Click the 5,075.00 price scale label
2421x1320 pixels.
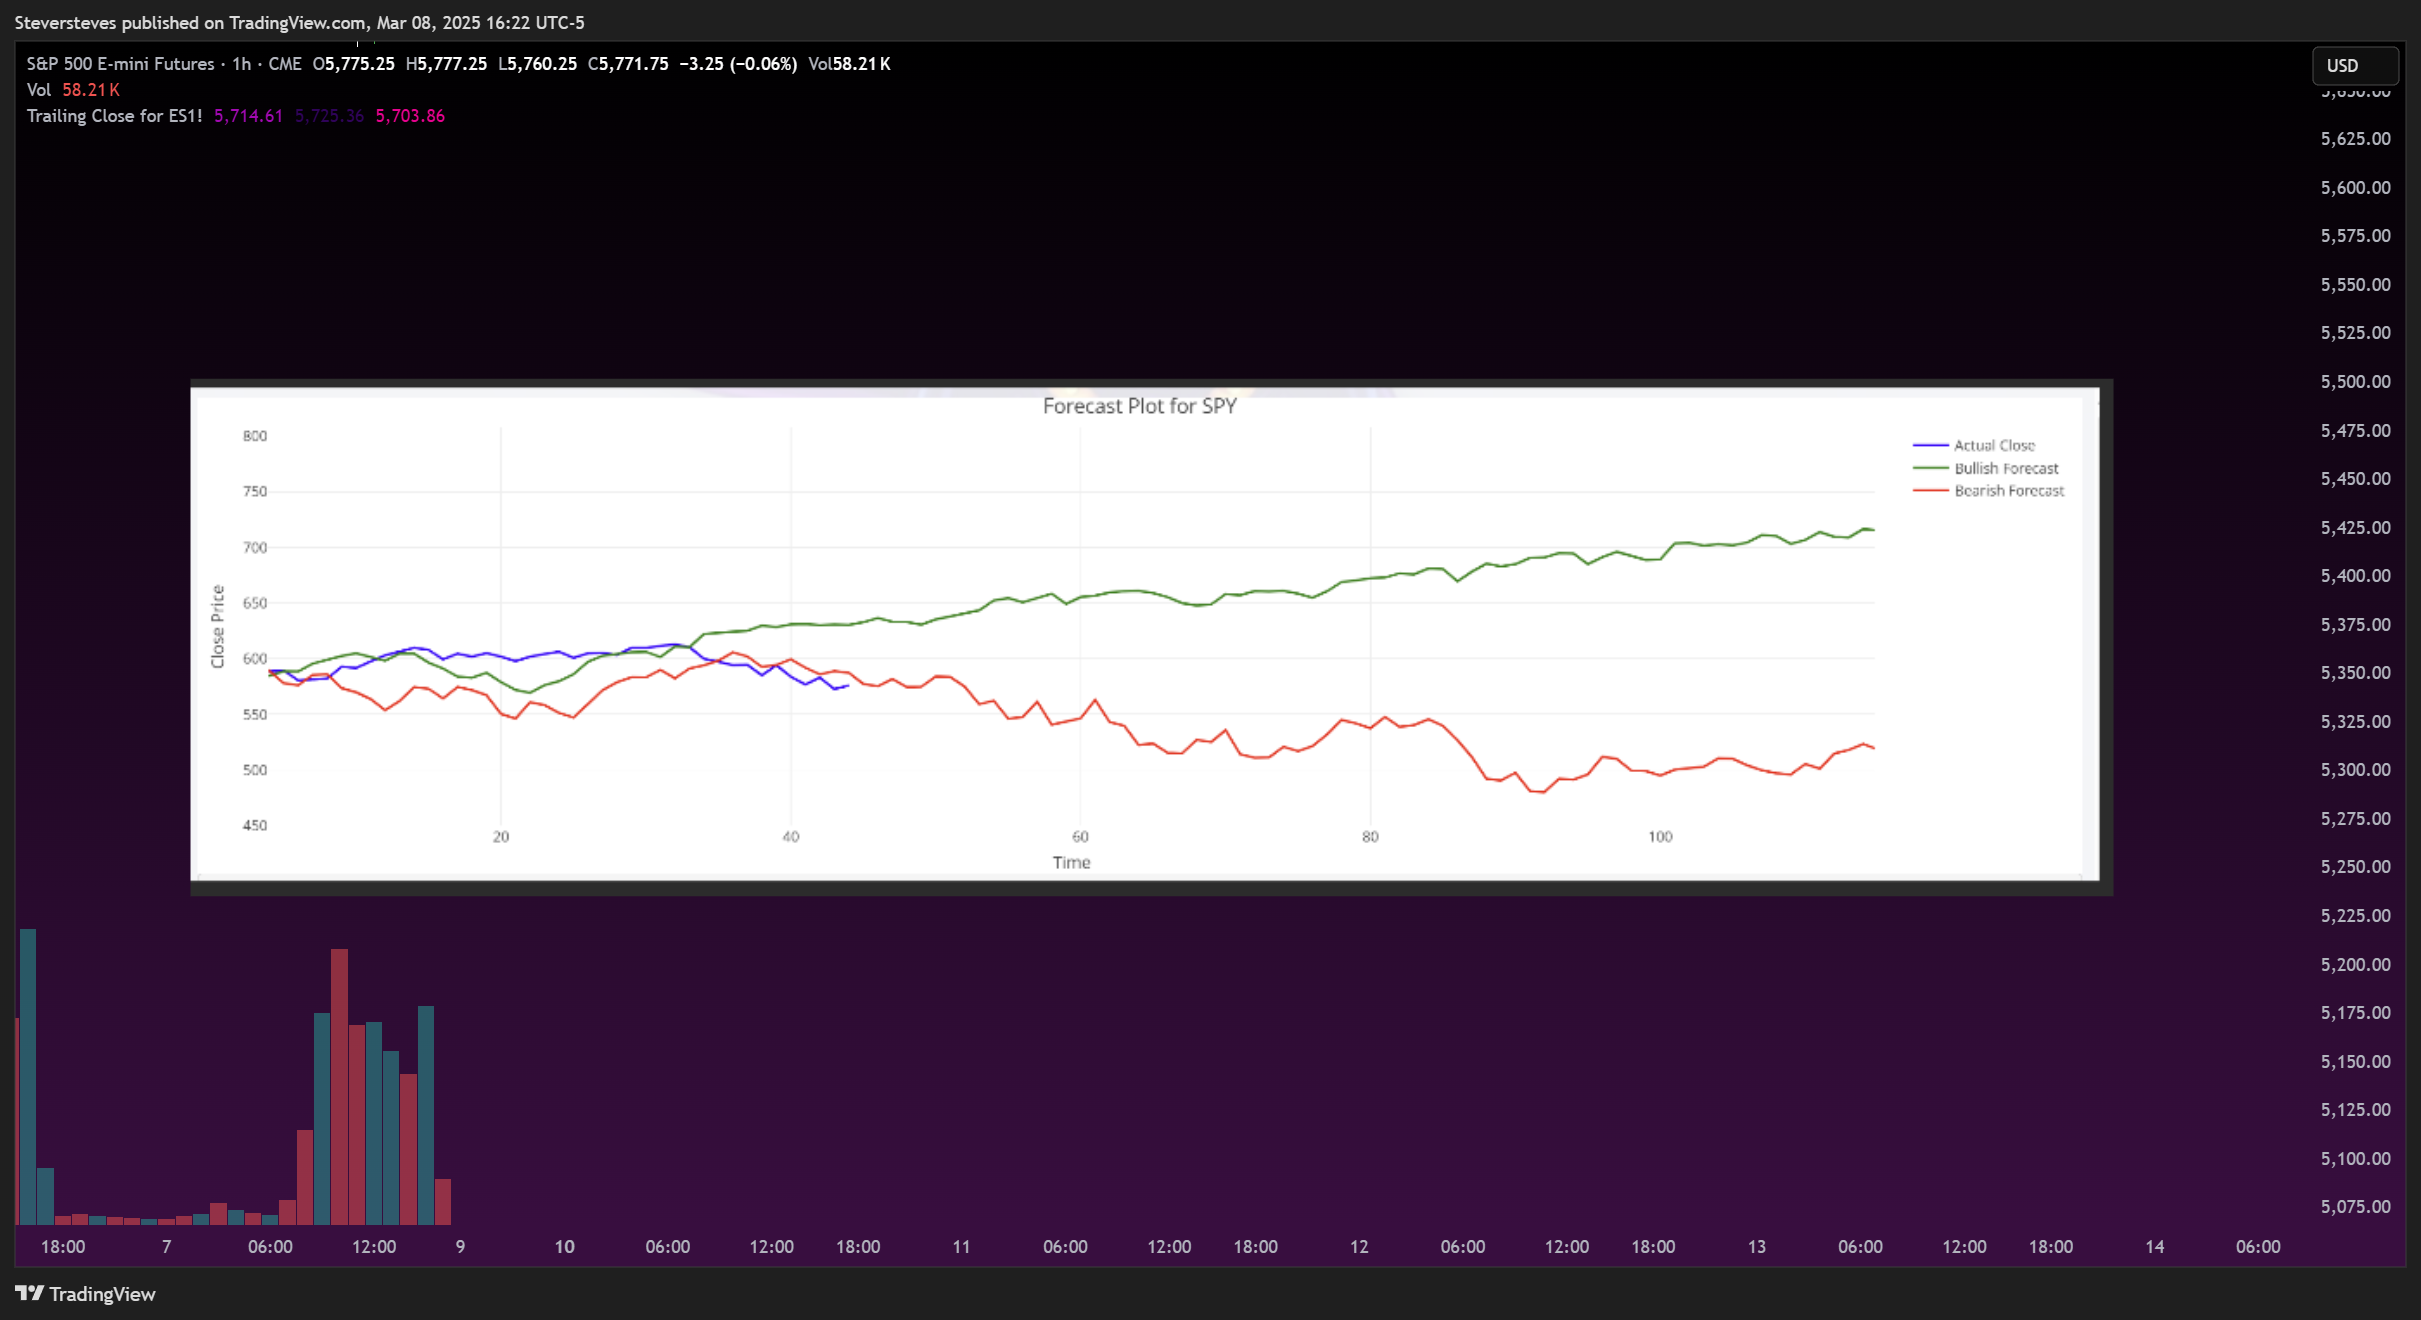tap(2355, 1207)
